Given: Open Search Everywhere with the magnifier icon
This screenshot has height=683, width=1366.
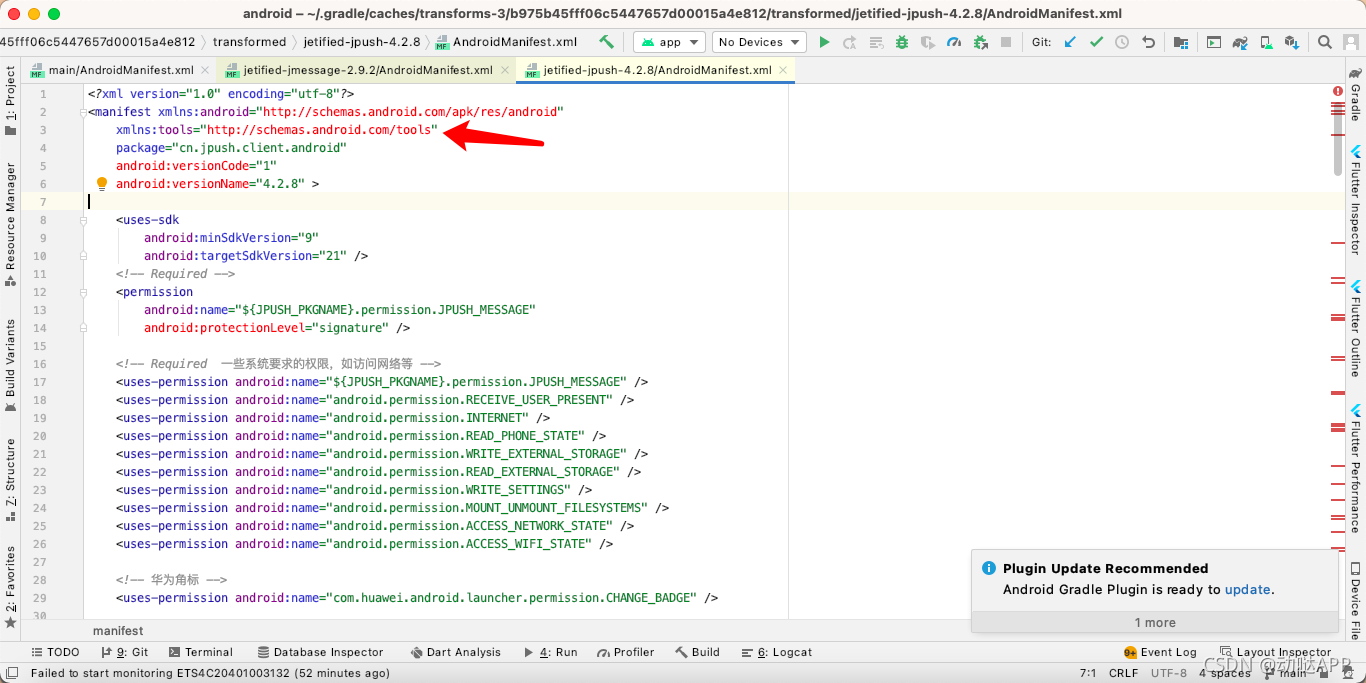Looking at the screenshot, I should click(x=1324, y=42).
